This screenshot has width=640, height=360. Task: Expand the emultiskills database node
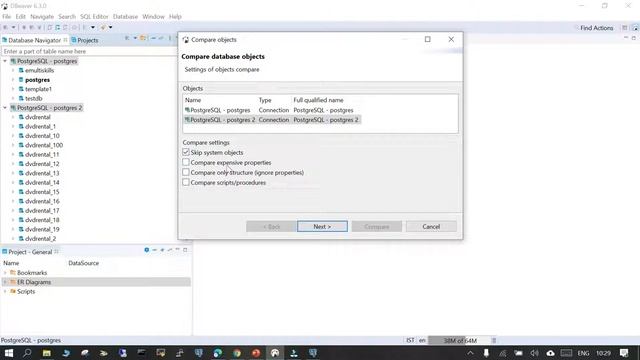[13, 70]
